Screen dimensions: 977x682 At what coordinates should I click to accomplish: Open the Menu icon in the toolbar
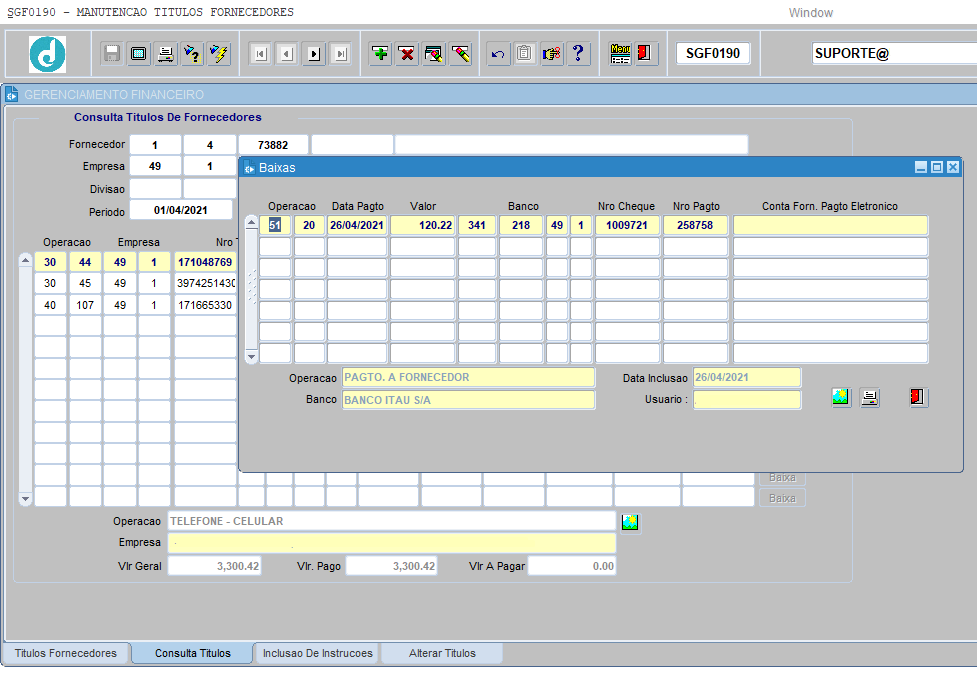tap(620, 54)
